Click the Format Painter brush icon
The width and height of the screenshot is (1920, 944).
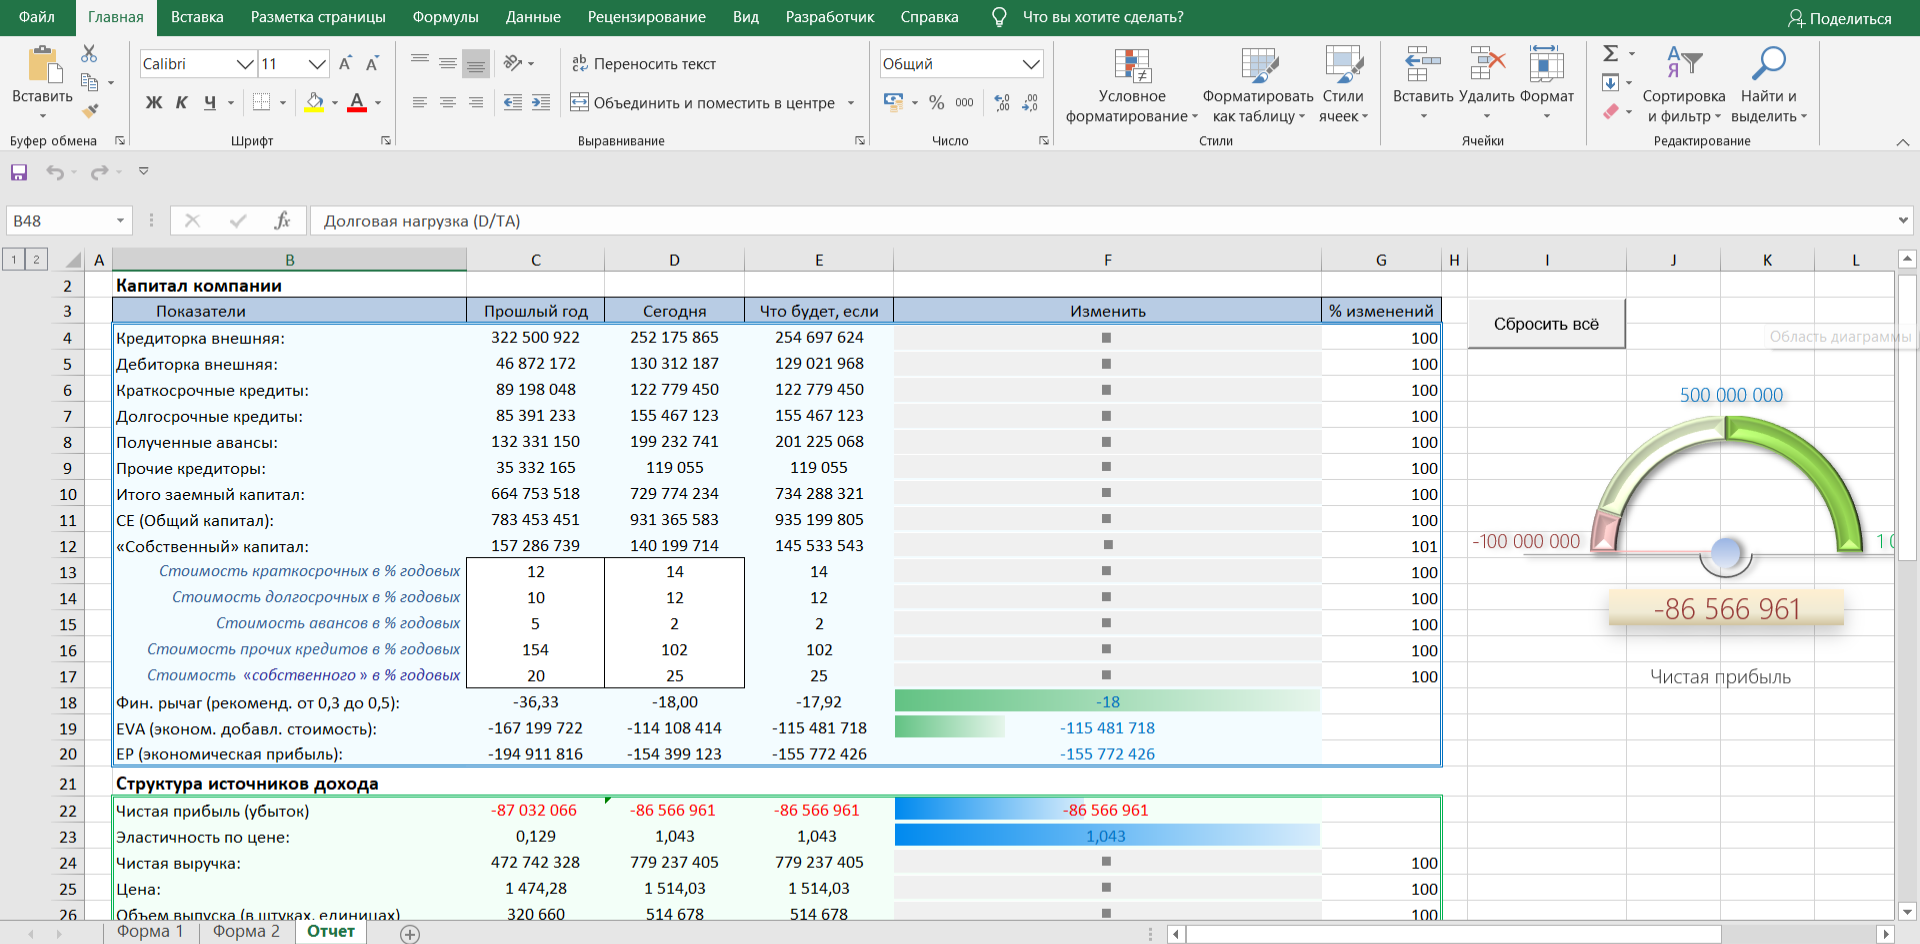coord(90,111)
